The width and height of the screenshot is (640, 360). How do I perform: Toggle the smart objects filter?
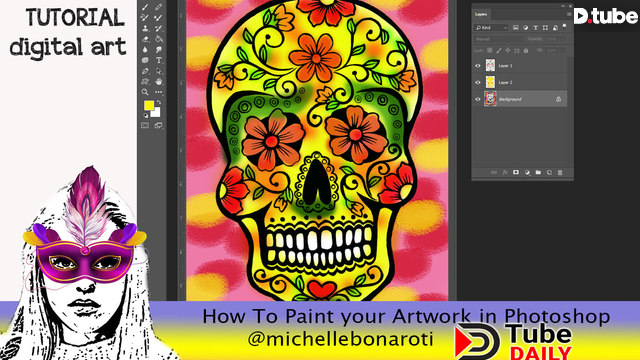555,28
